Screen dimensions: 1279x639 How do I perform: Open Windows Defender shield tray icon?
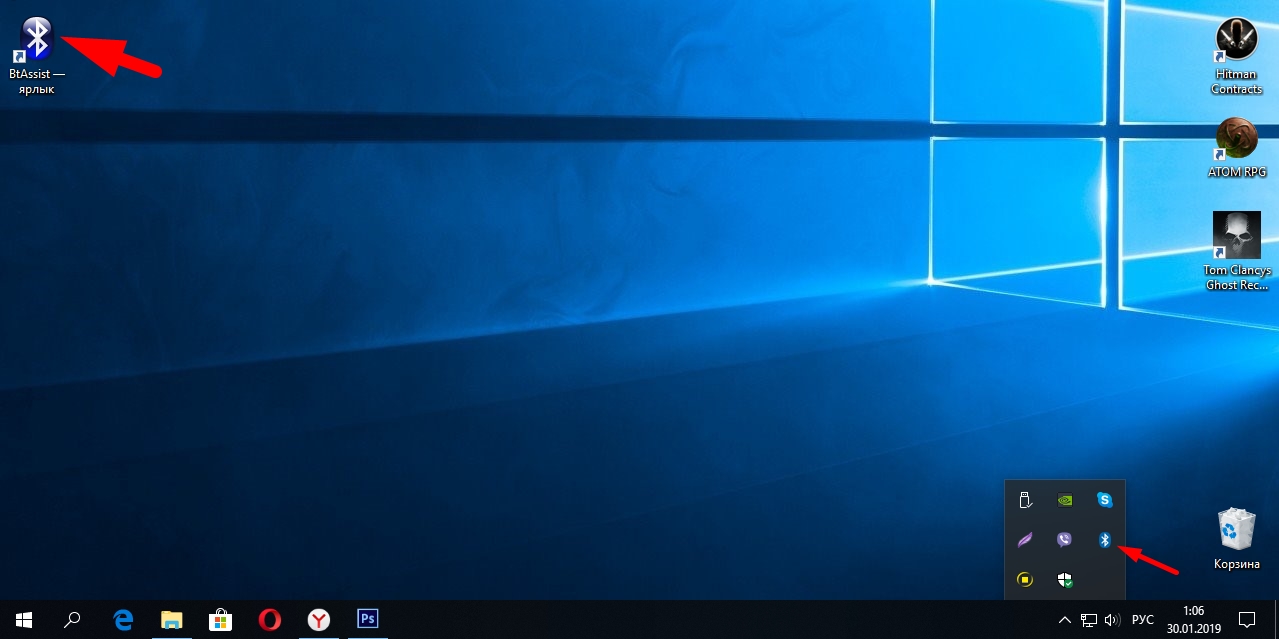coord(1064,580)
